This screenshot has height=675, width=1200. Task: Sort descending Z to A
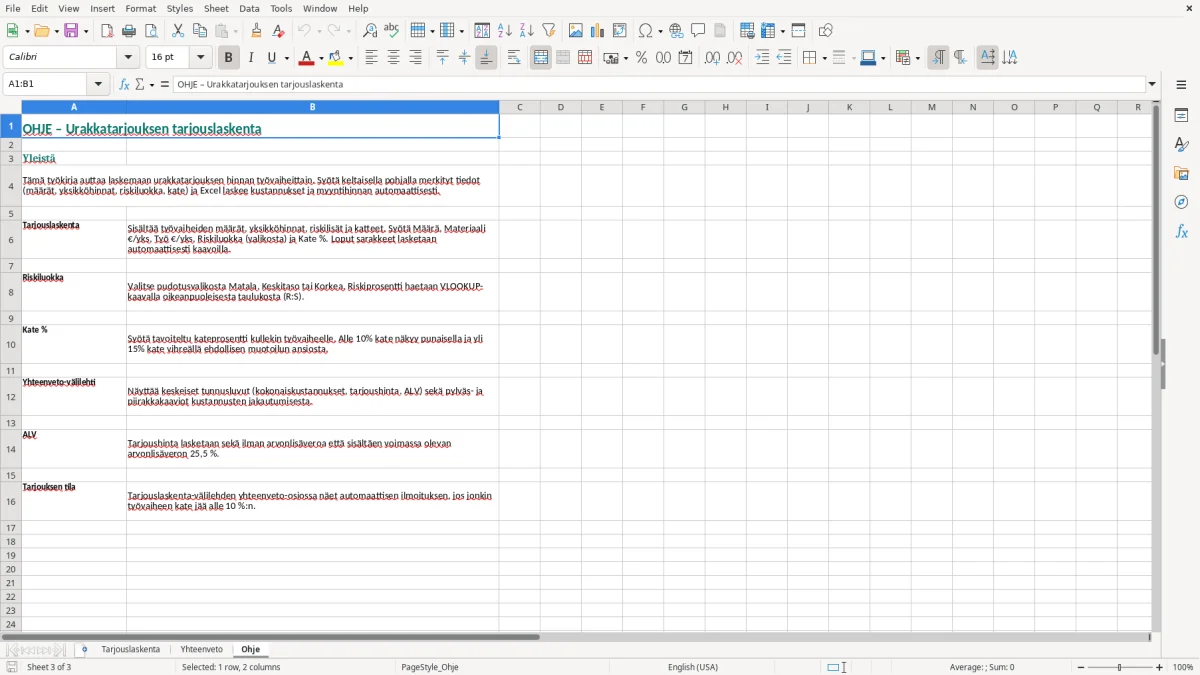pos(526,31)
